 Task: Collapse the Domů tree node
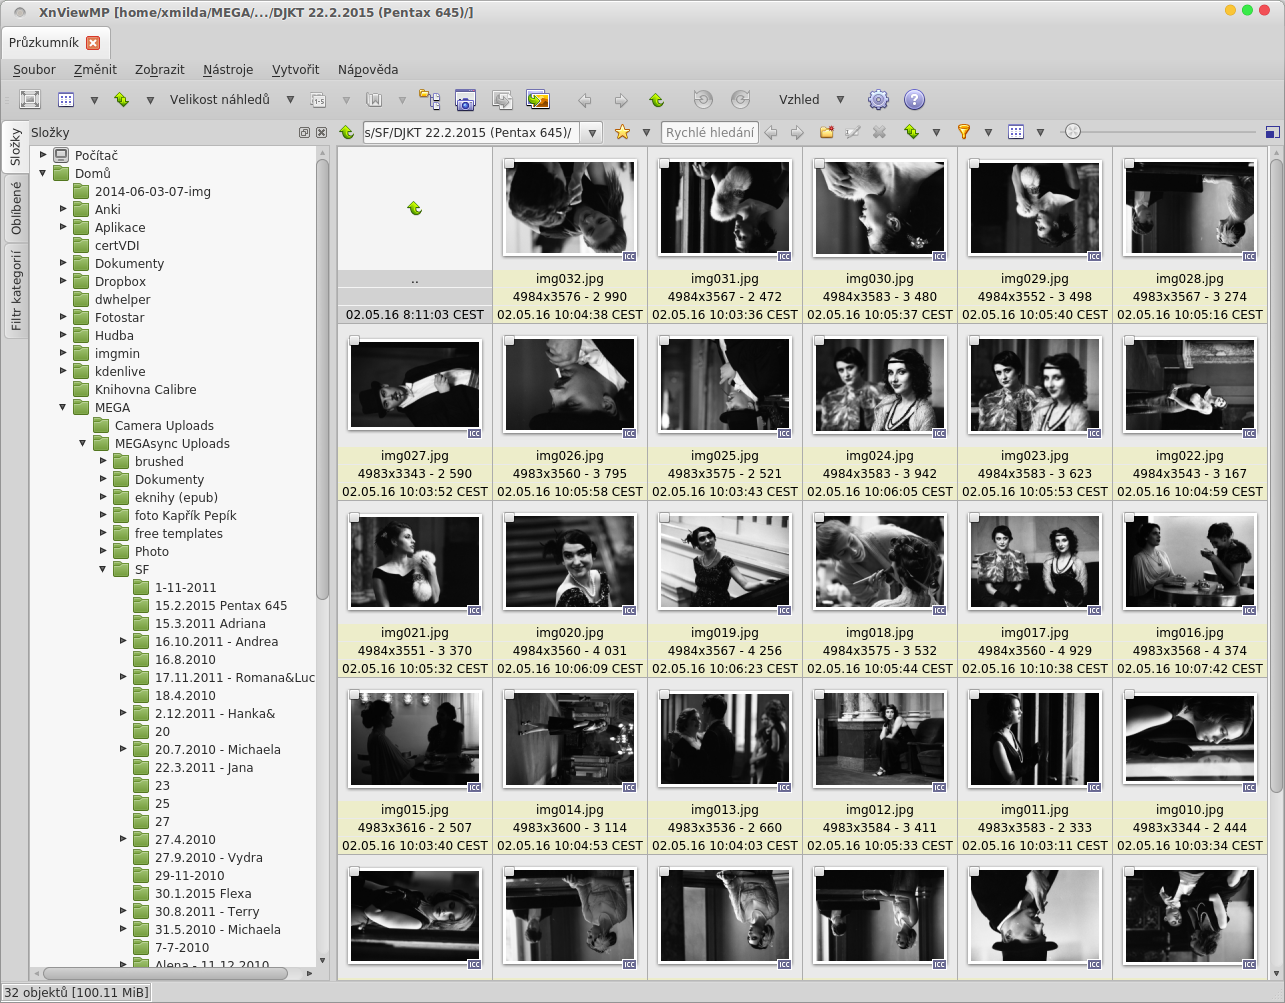coord(43,173)
